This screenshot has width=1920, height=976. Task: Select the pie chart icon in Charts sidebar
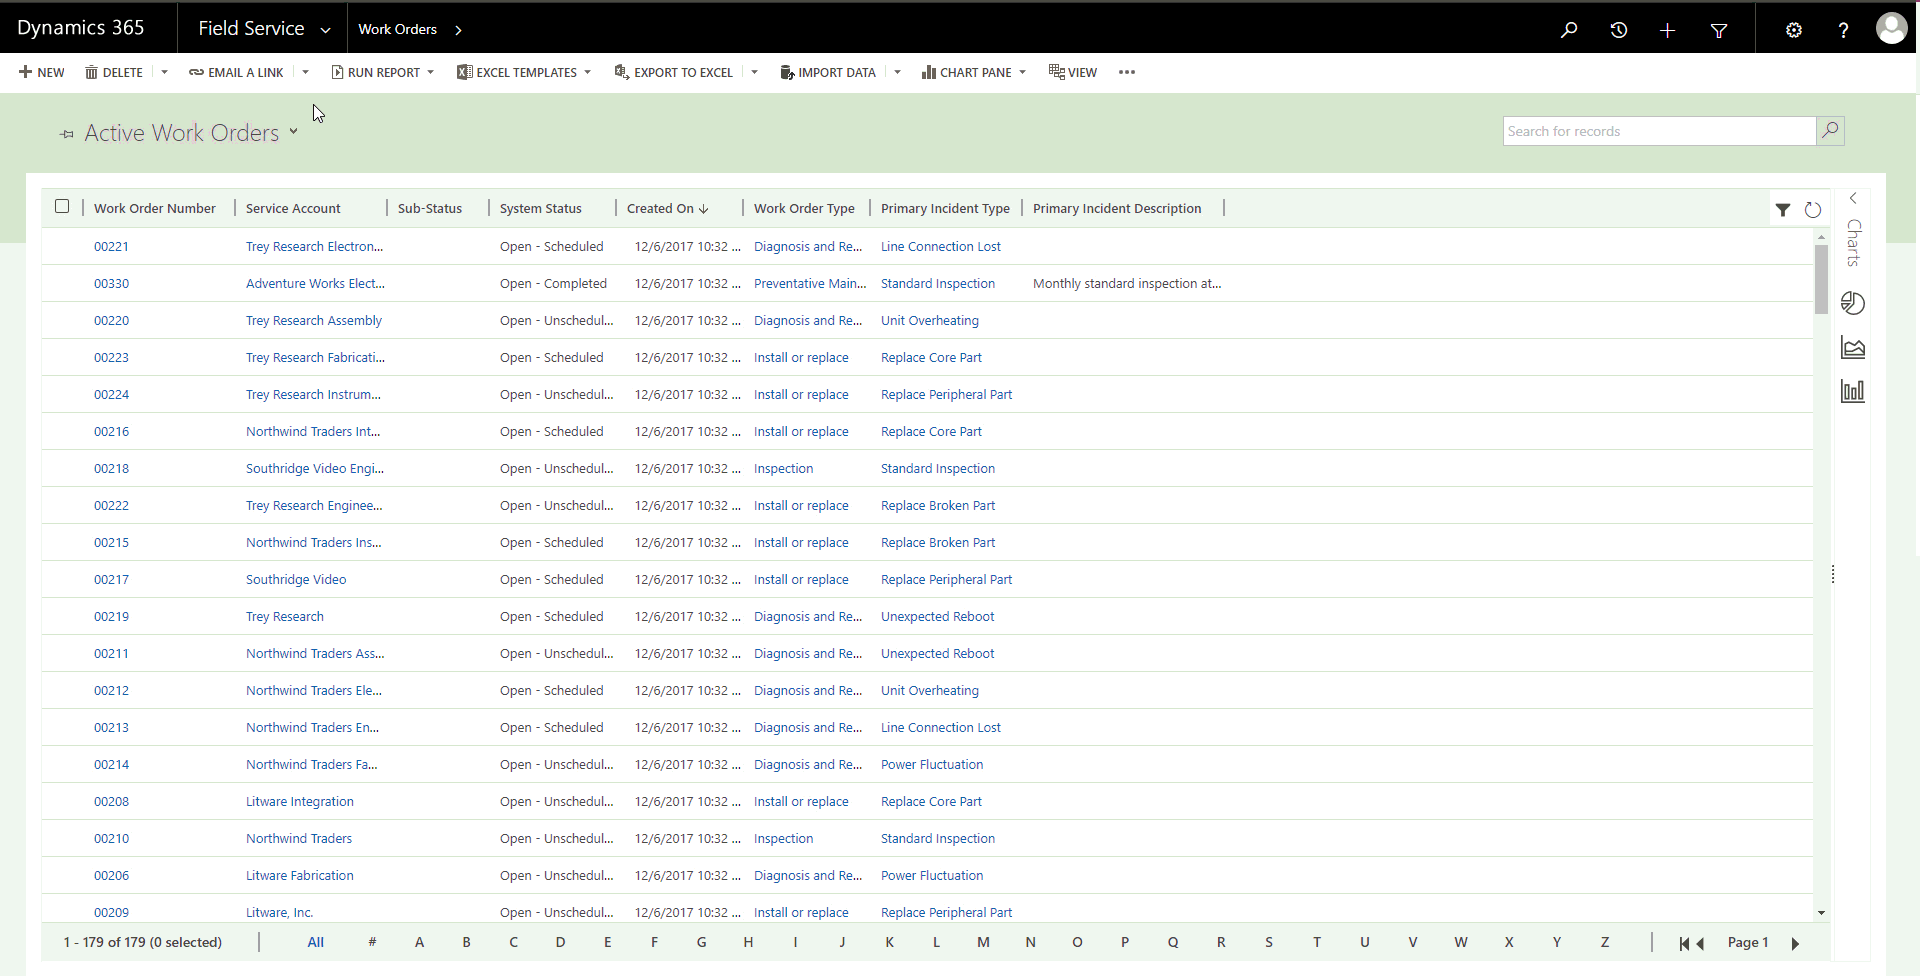1853,303
